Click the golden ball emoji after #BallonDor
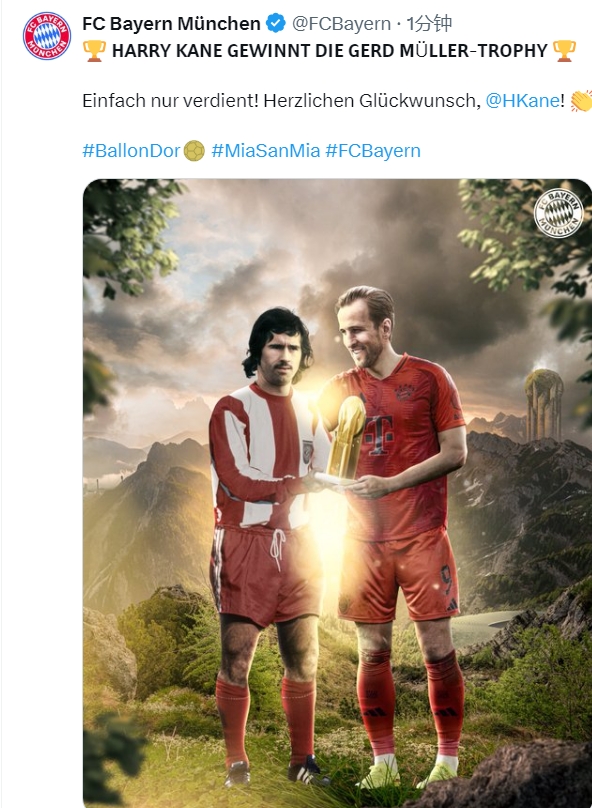 (x=194, y=151)
